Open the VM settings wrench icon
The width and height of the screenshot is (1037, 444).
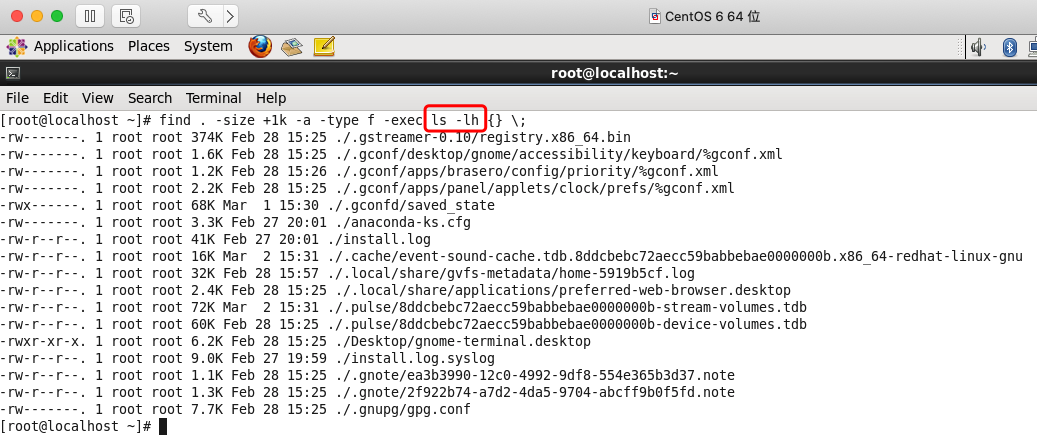(205, 17)
